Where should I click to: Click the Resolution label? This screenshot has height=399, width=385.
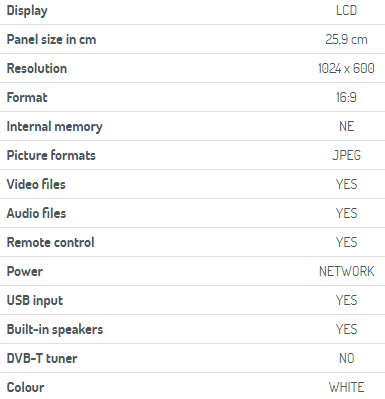pos(37,68)
